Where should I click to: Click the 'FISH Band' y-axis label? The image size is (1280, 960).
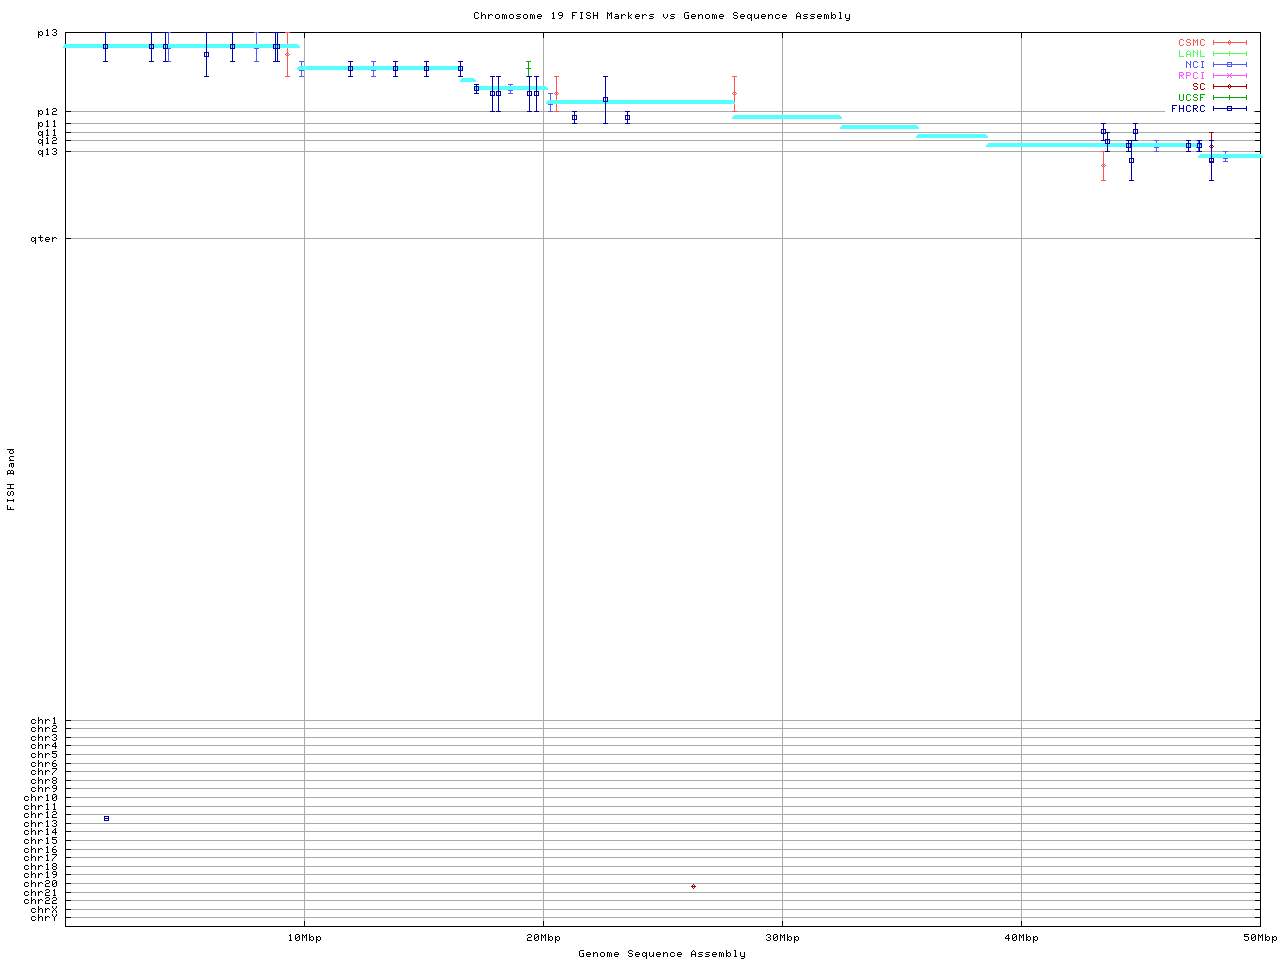coord(11,479)
